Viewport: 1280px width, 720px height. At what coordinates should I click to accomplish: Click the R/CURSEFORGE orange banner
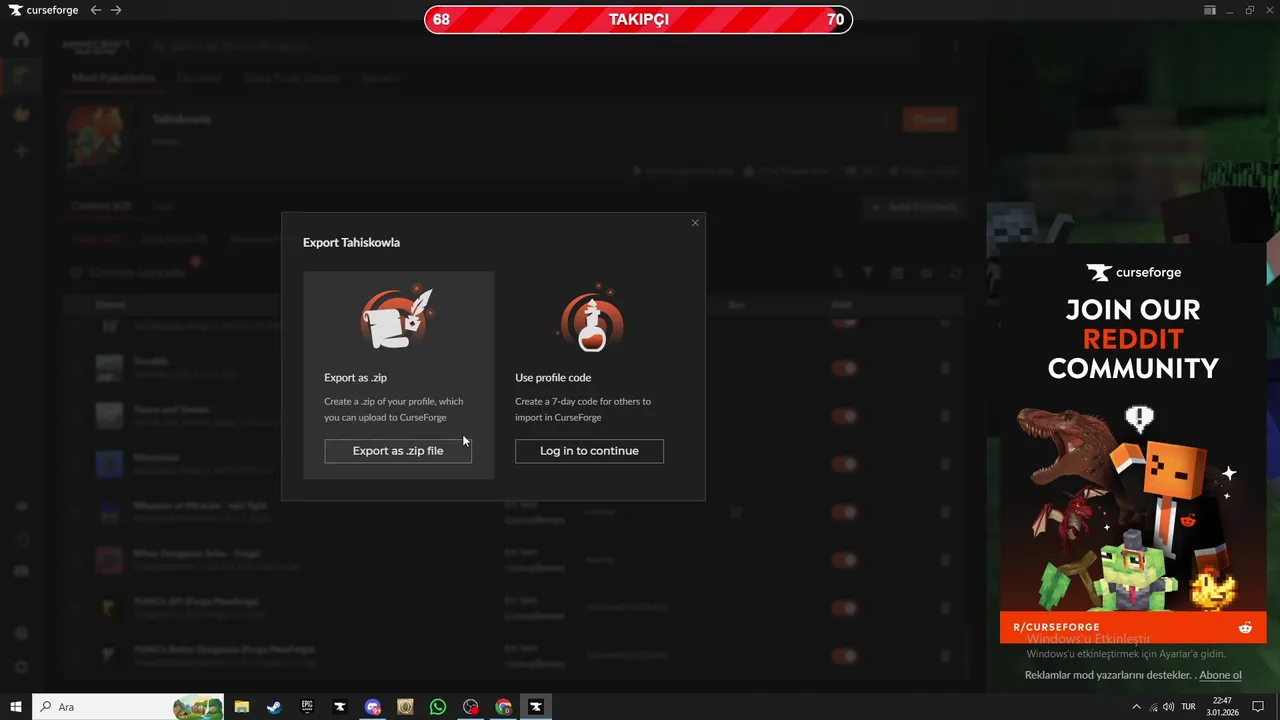pos(1133,627)
